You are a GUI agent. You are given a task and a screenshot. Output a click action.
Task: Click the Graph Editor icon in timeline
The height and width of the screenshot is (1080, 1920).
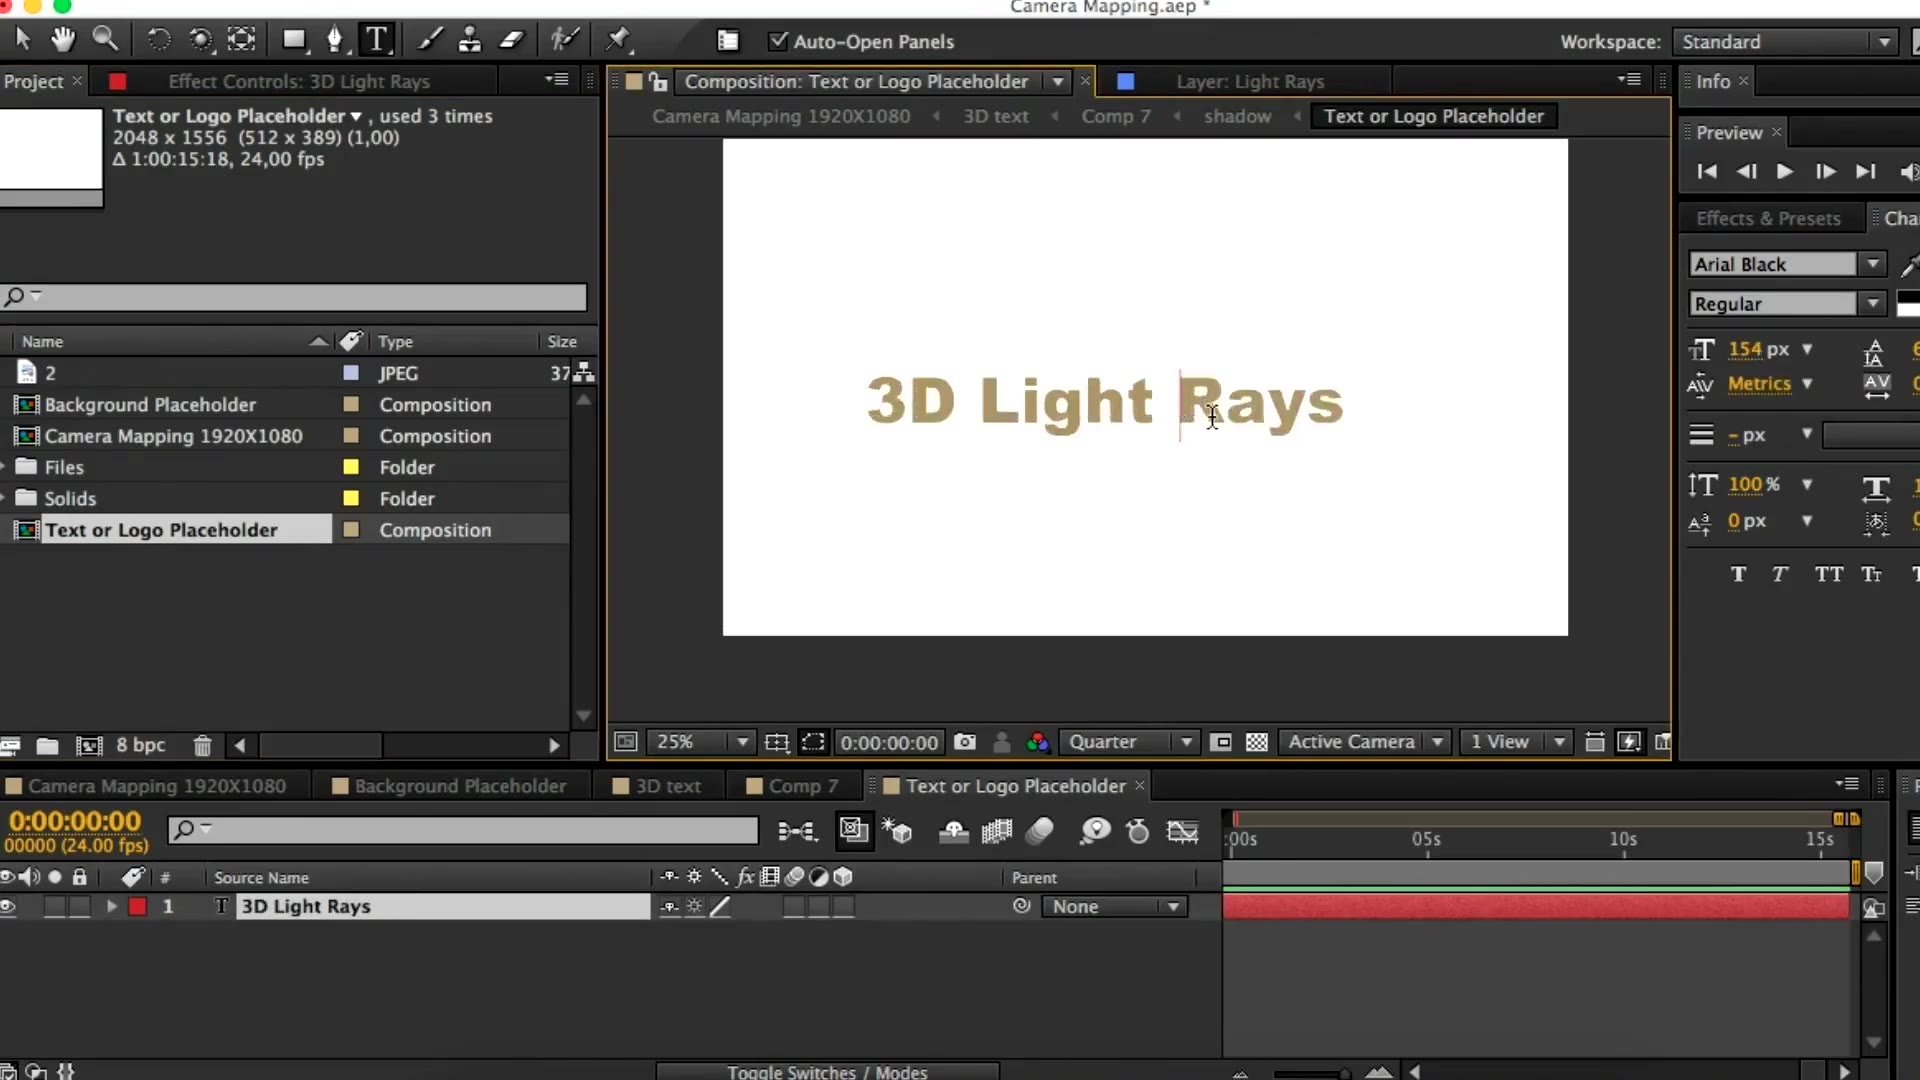[x=1183, y=831]
